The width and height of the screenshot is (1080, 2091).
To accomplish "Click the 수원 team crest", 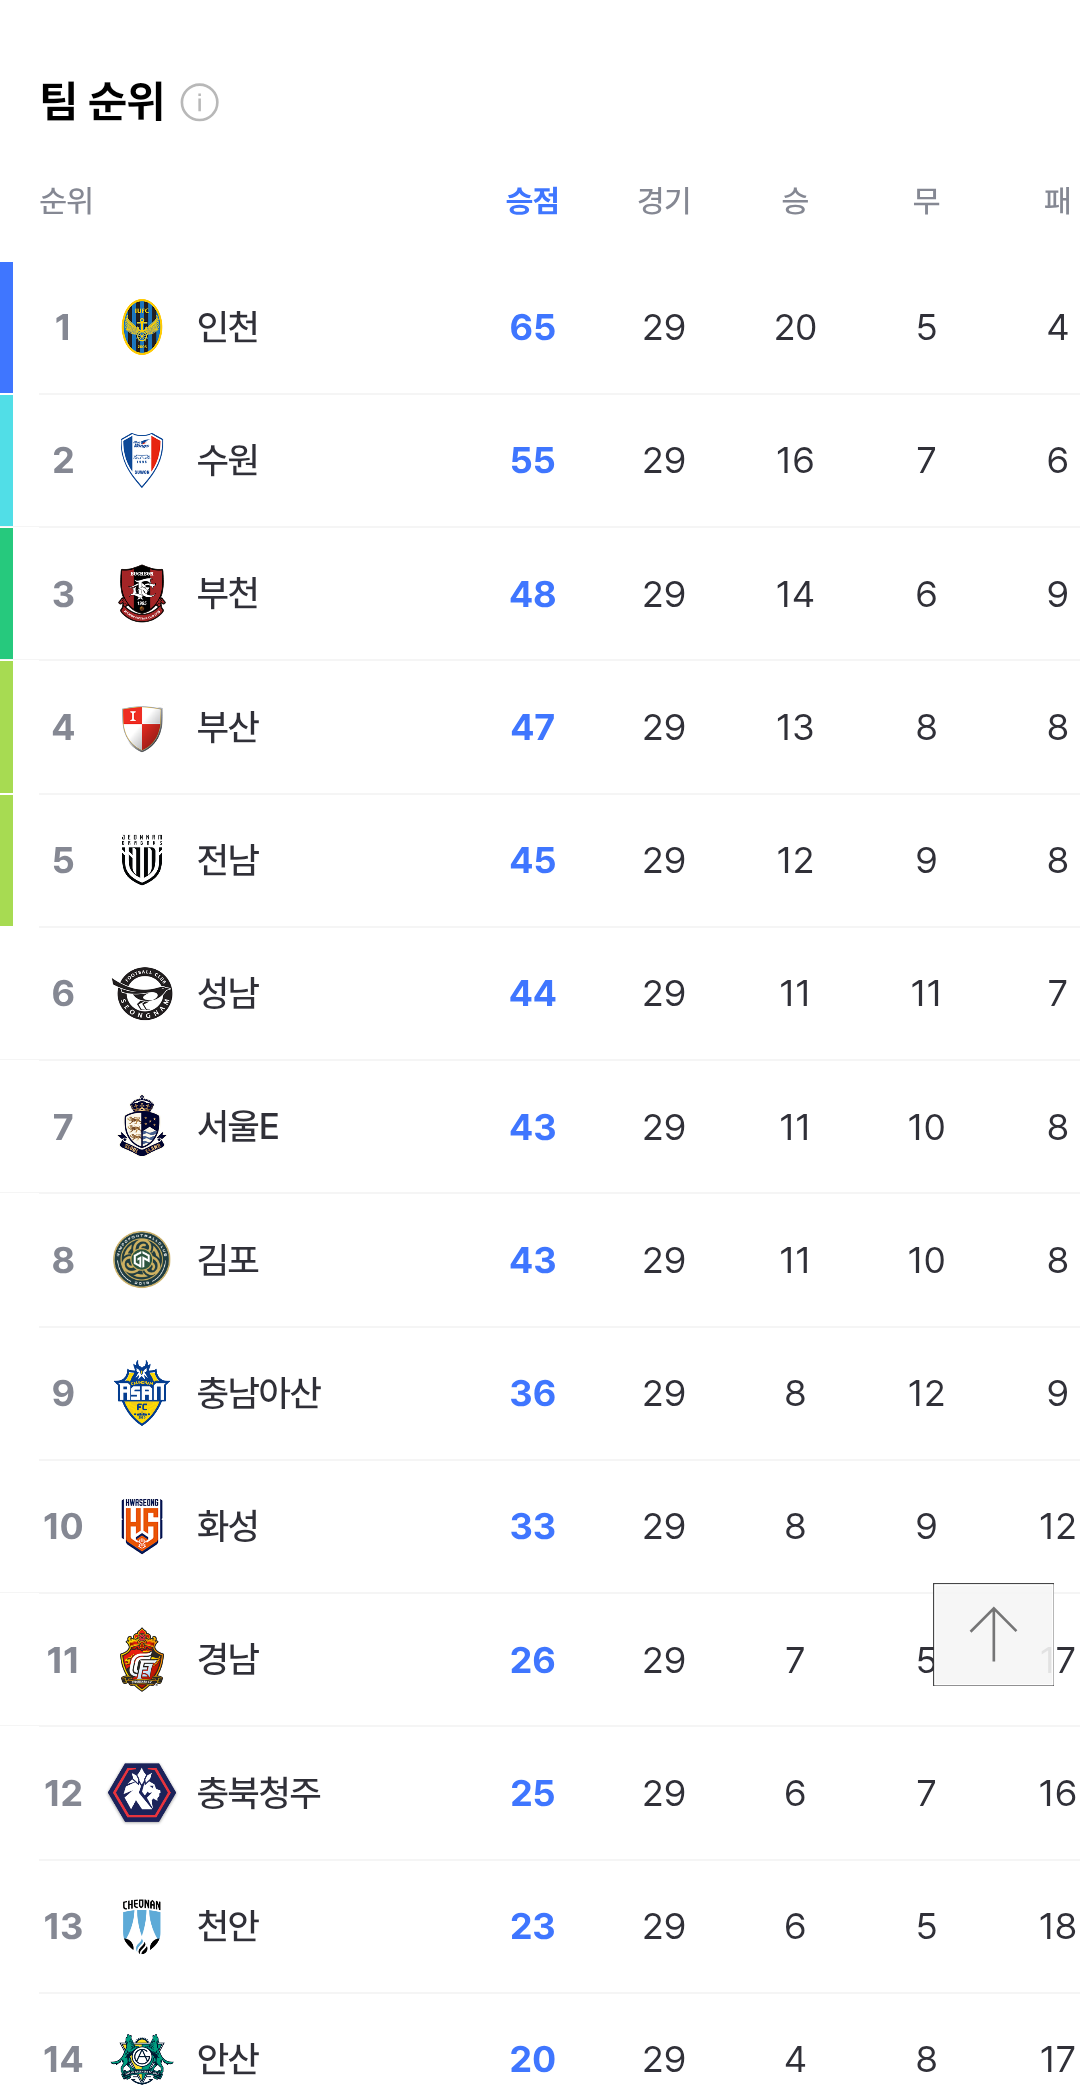I will click(142, 460).
